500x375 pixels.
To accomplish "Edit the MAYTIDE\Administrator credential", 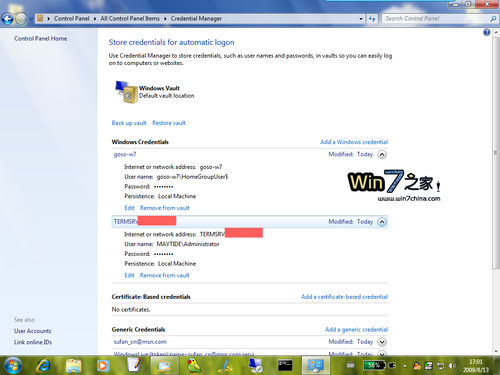I will pos(129,275).
